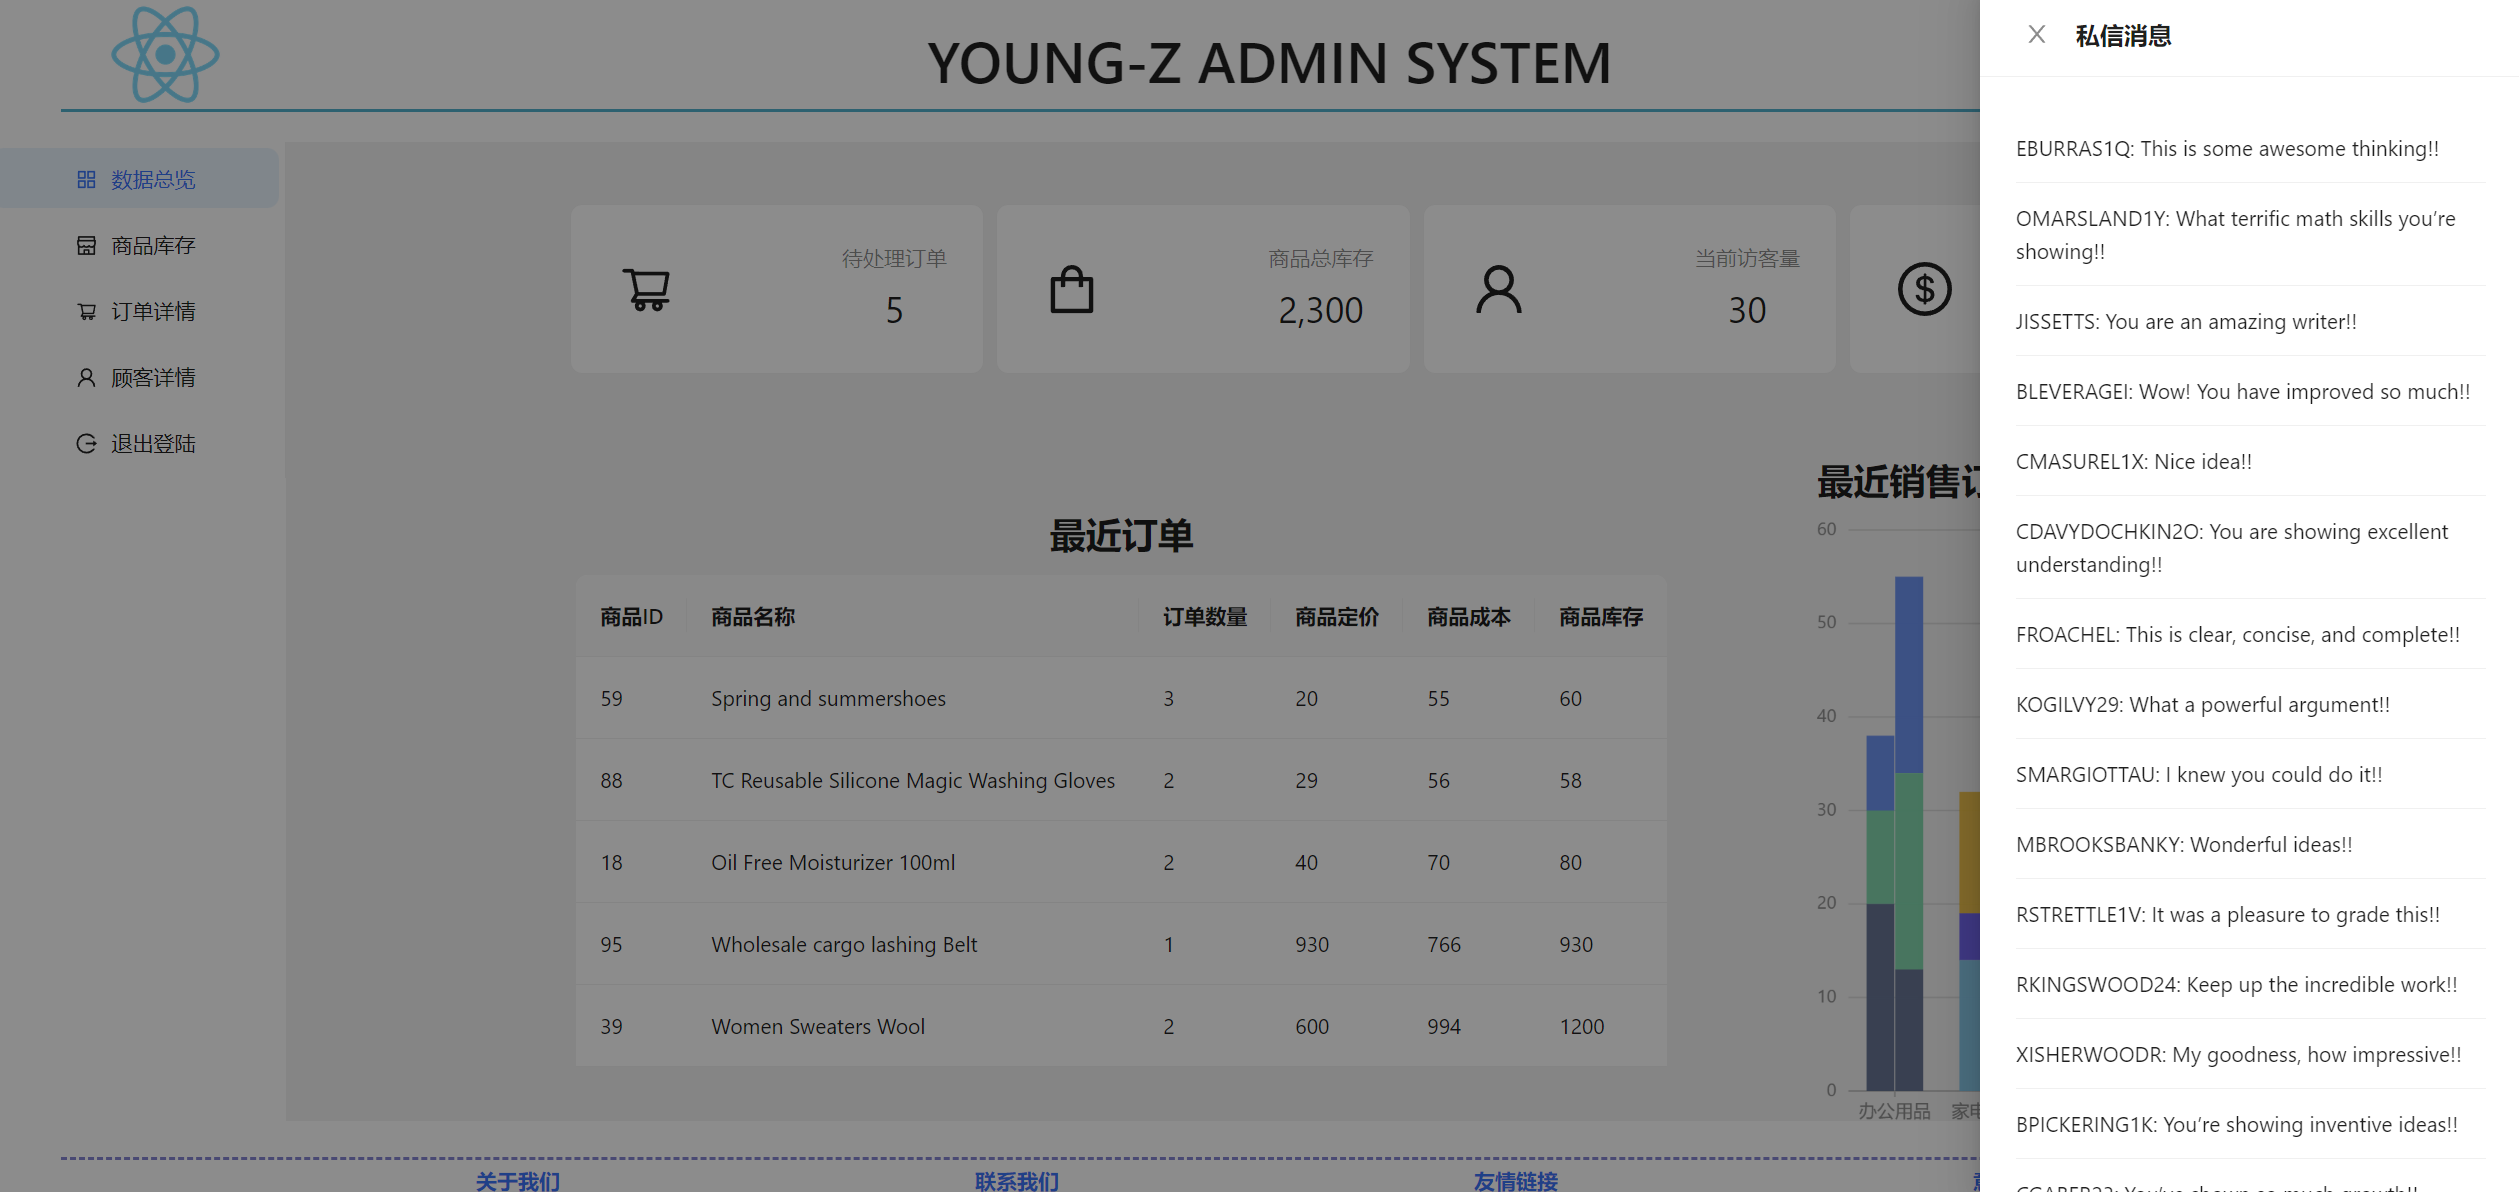The width and height of the screenshot is (2519, 1192).
Task: Select the 数据总览 menu item
Action: [x=153, y=180]
